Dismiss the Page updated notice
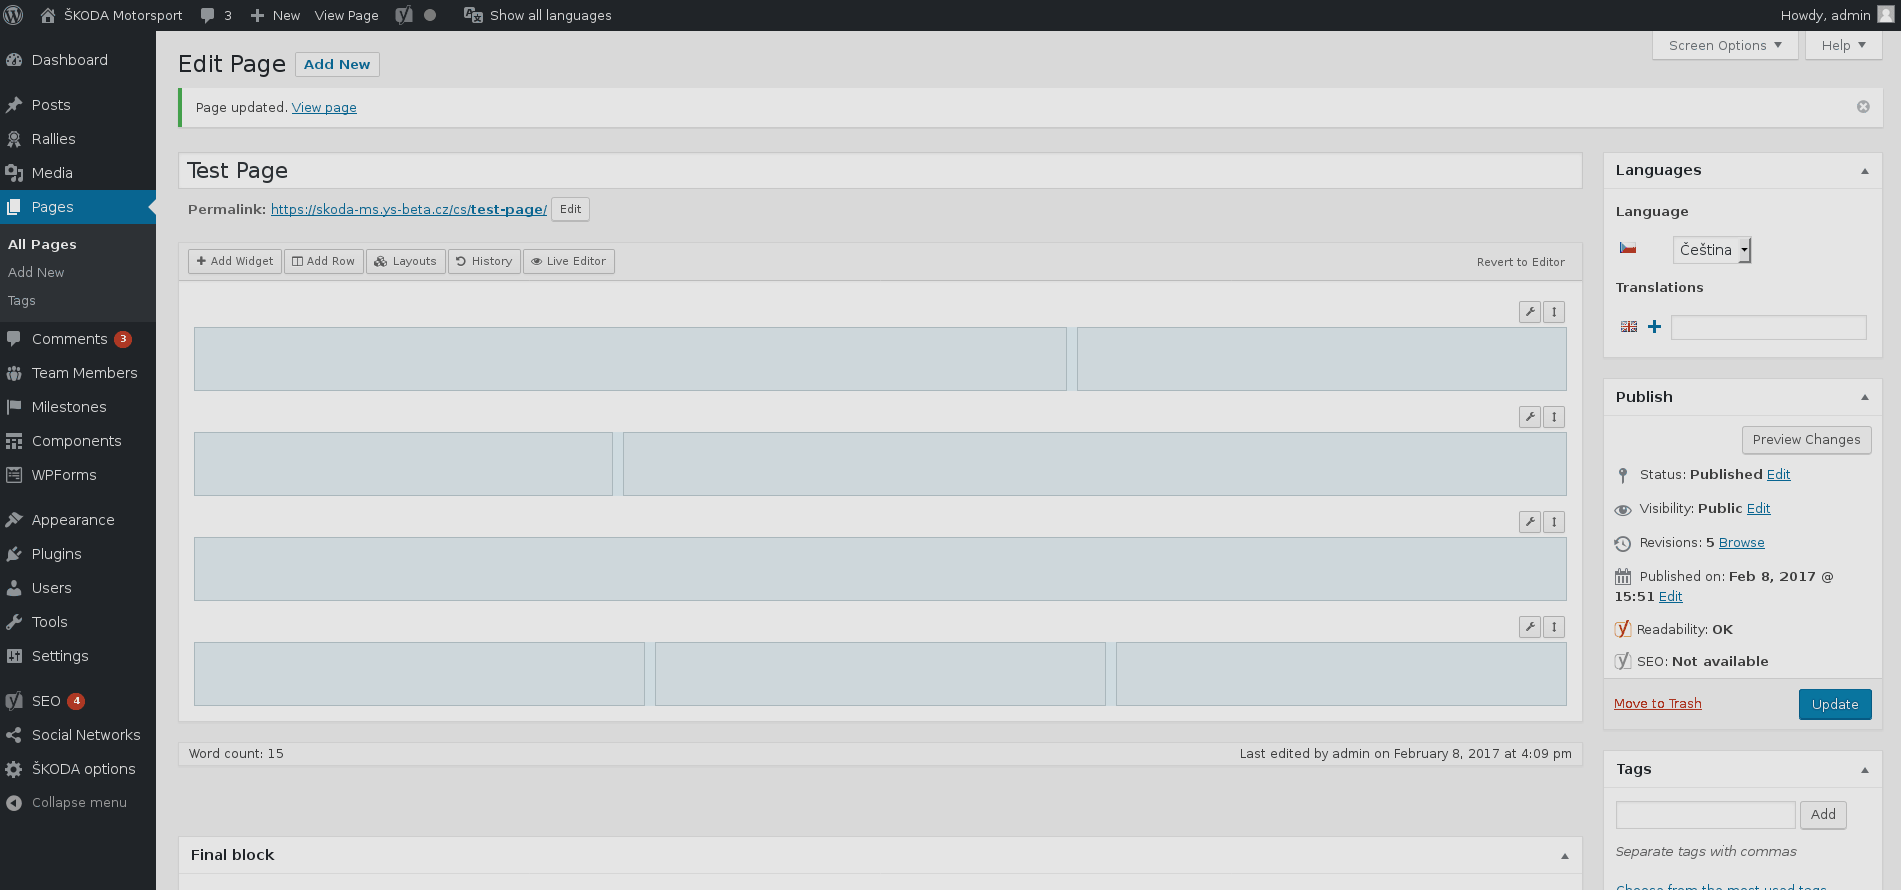 [x=1863, y=107]
